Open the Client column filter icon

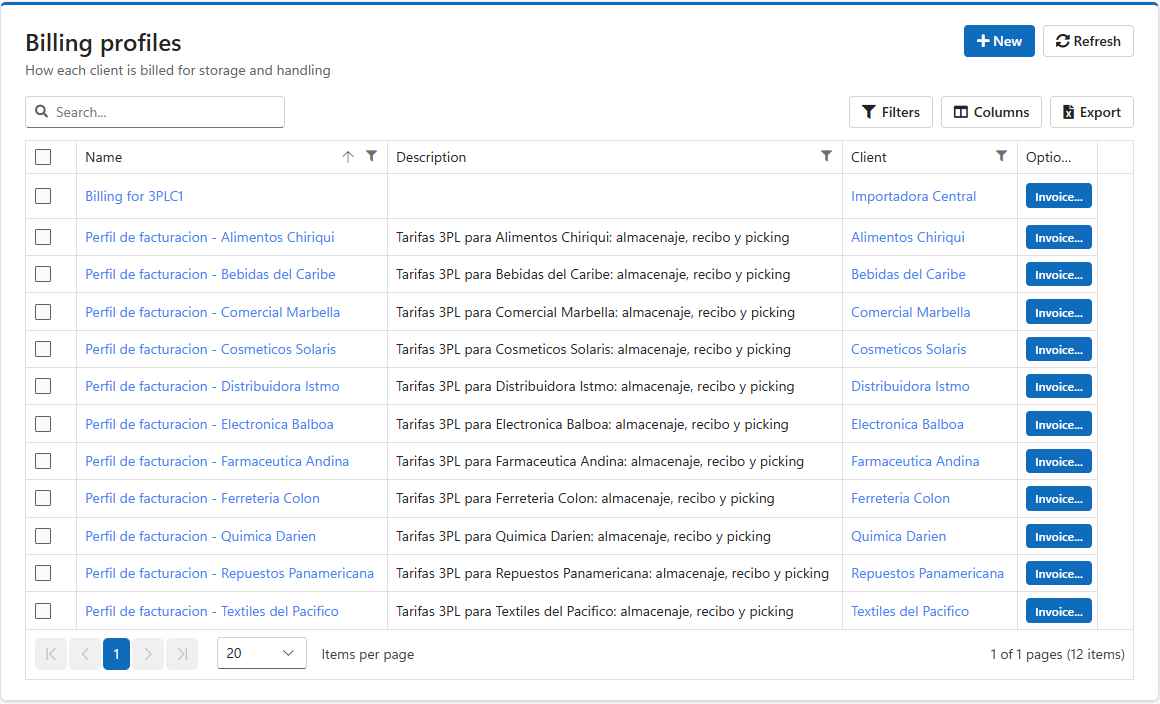[x=1001, y=156]
